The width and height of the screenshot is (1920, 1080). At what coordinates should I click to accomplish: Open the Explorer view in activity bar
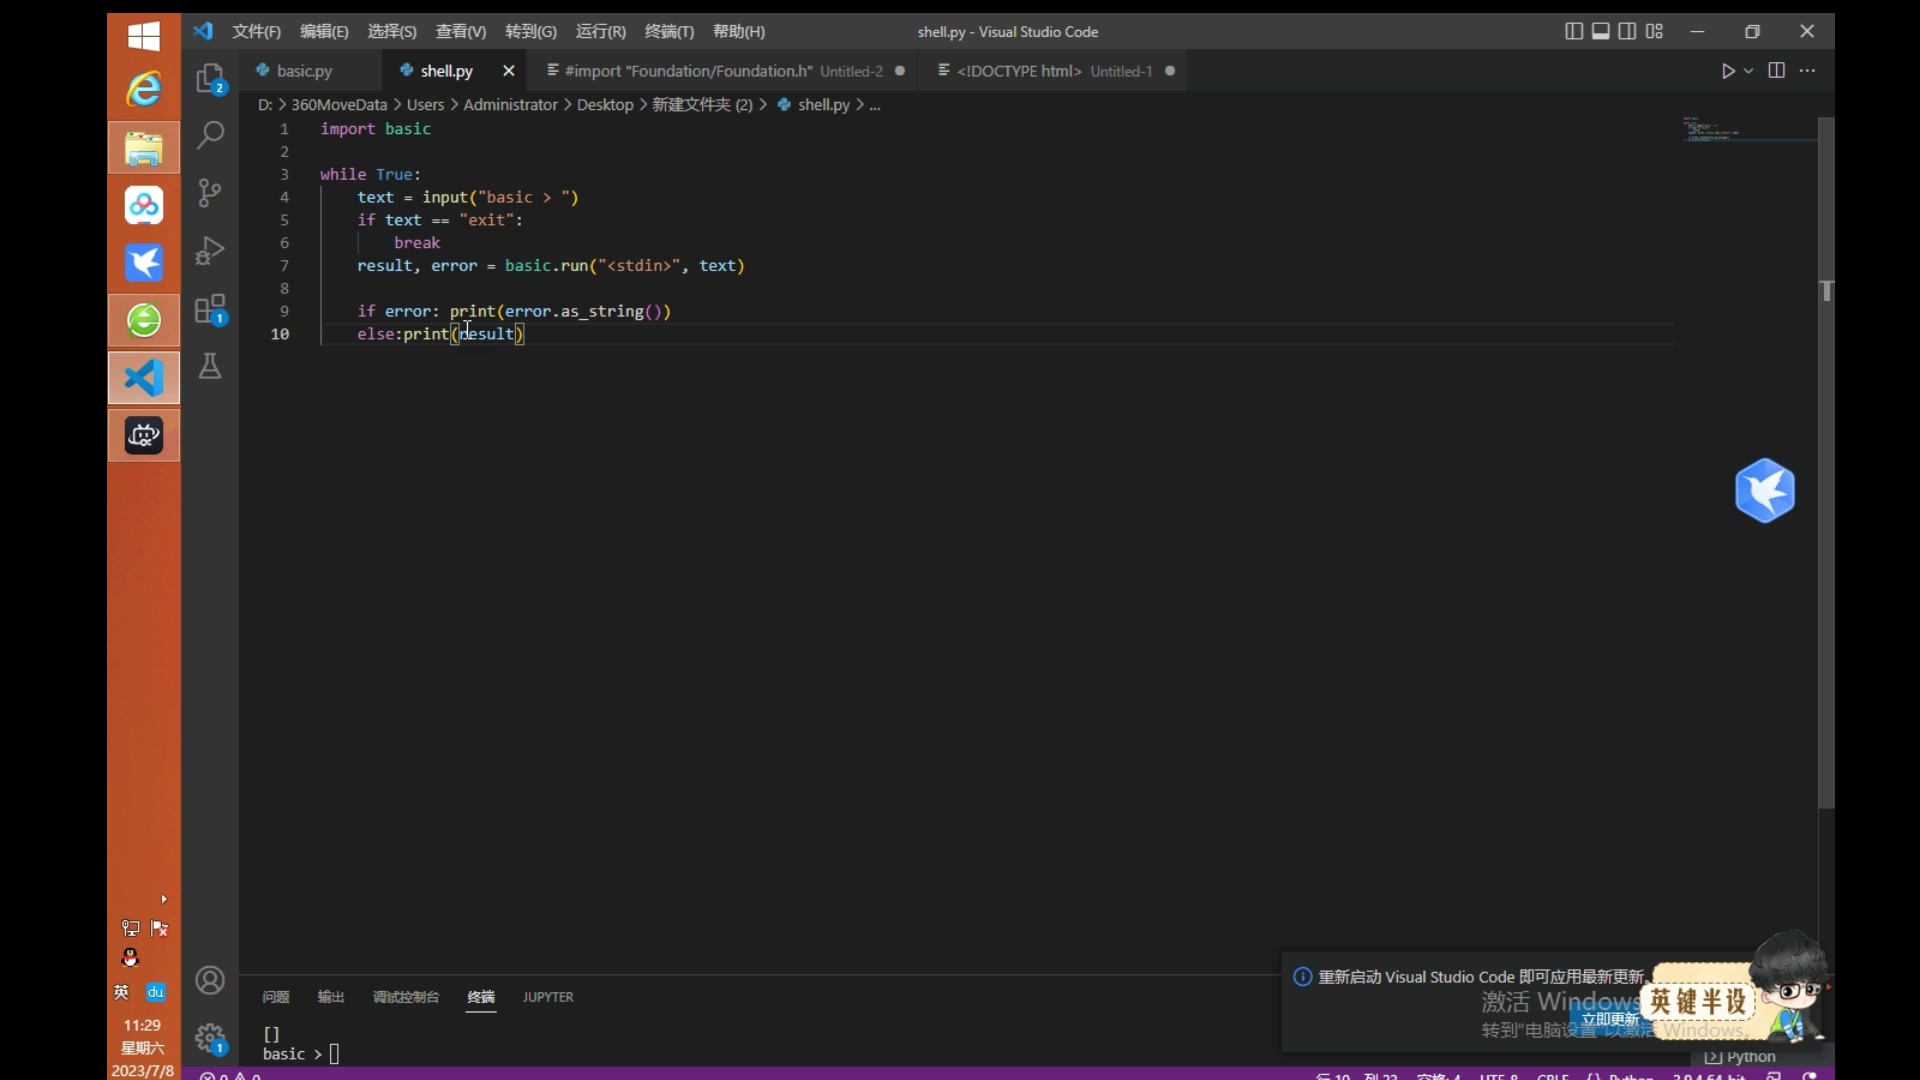[x=210, y=78]
